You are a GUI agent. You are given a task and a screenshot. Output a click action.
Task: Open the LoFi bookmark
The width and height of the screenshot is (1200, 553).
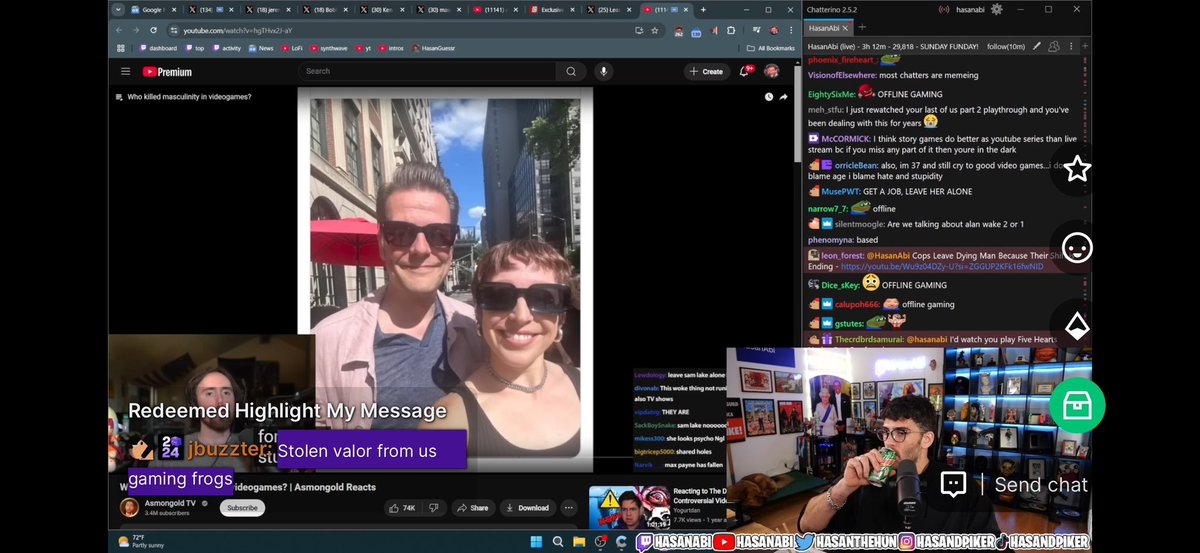(x=292, y=48)
